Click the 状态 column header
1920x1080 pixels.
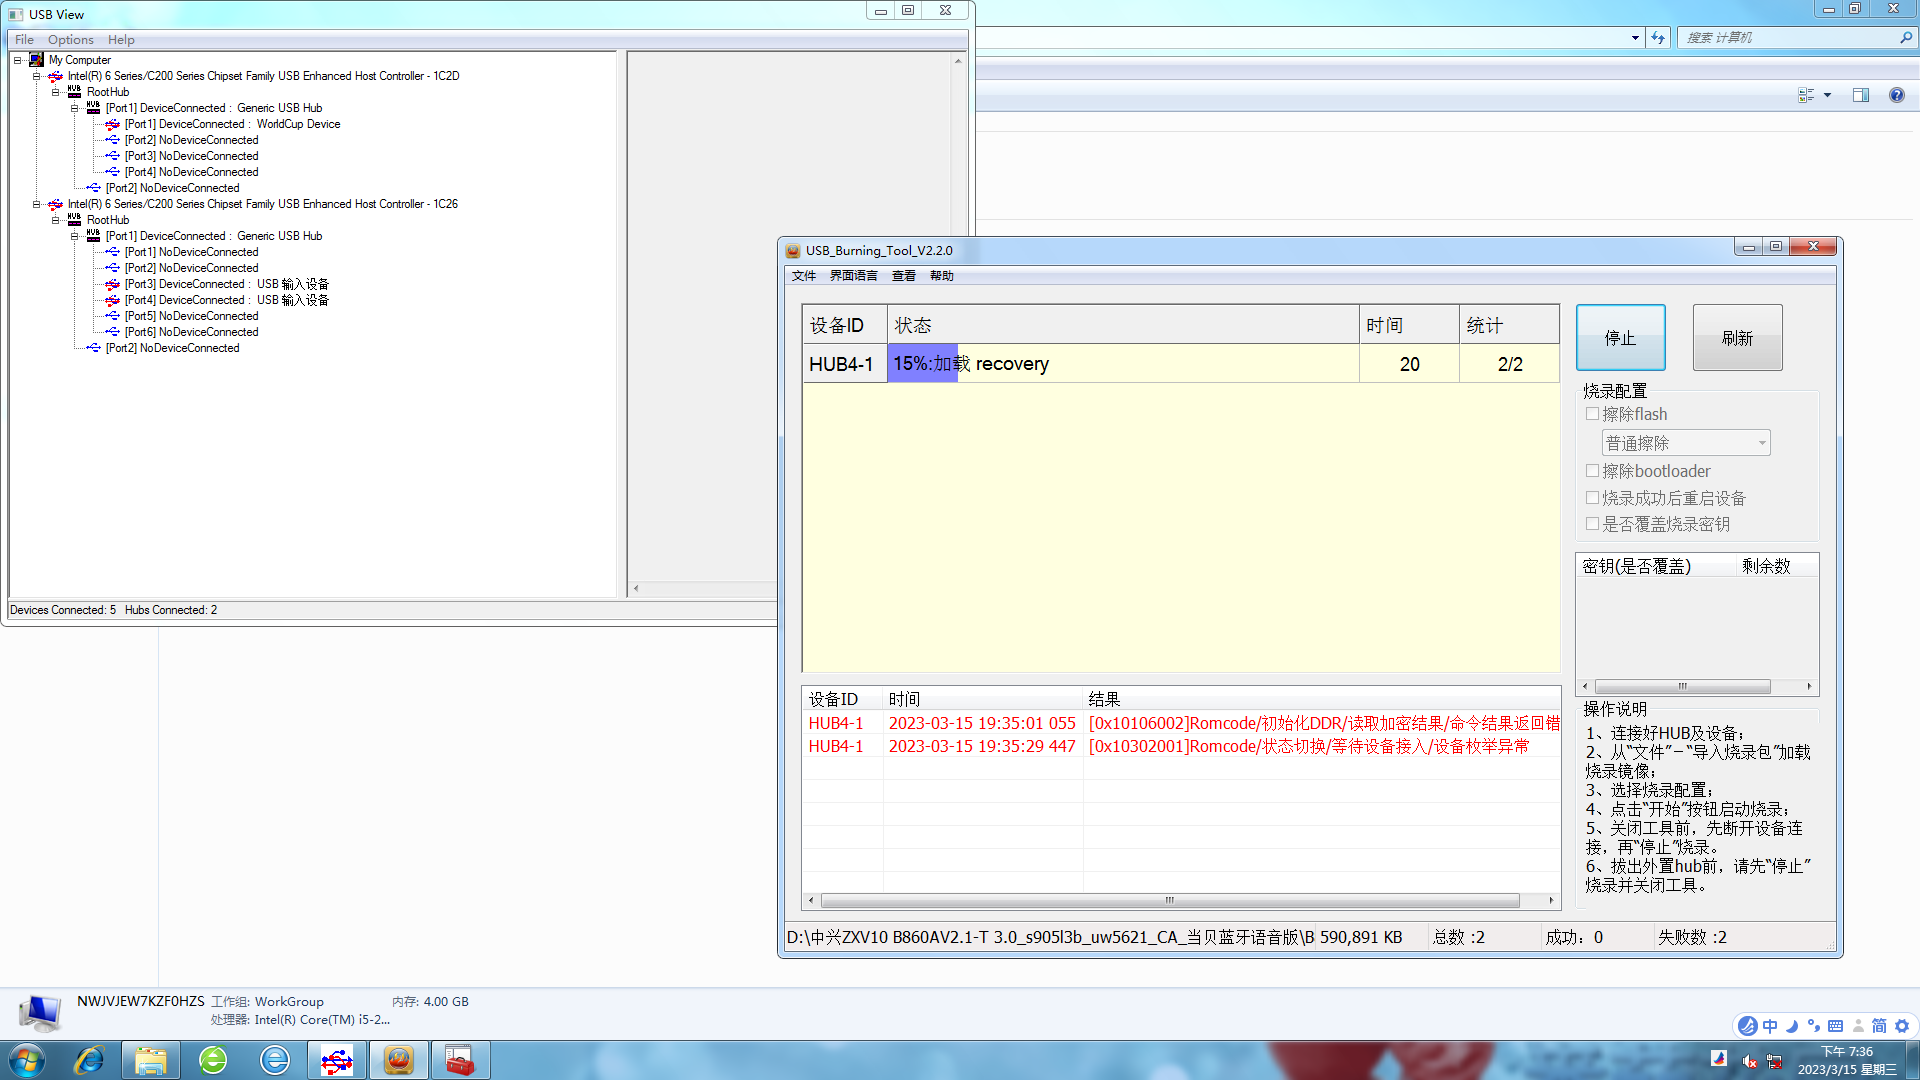pyautogui.click(x=1122, y=325)
